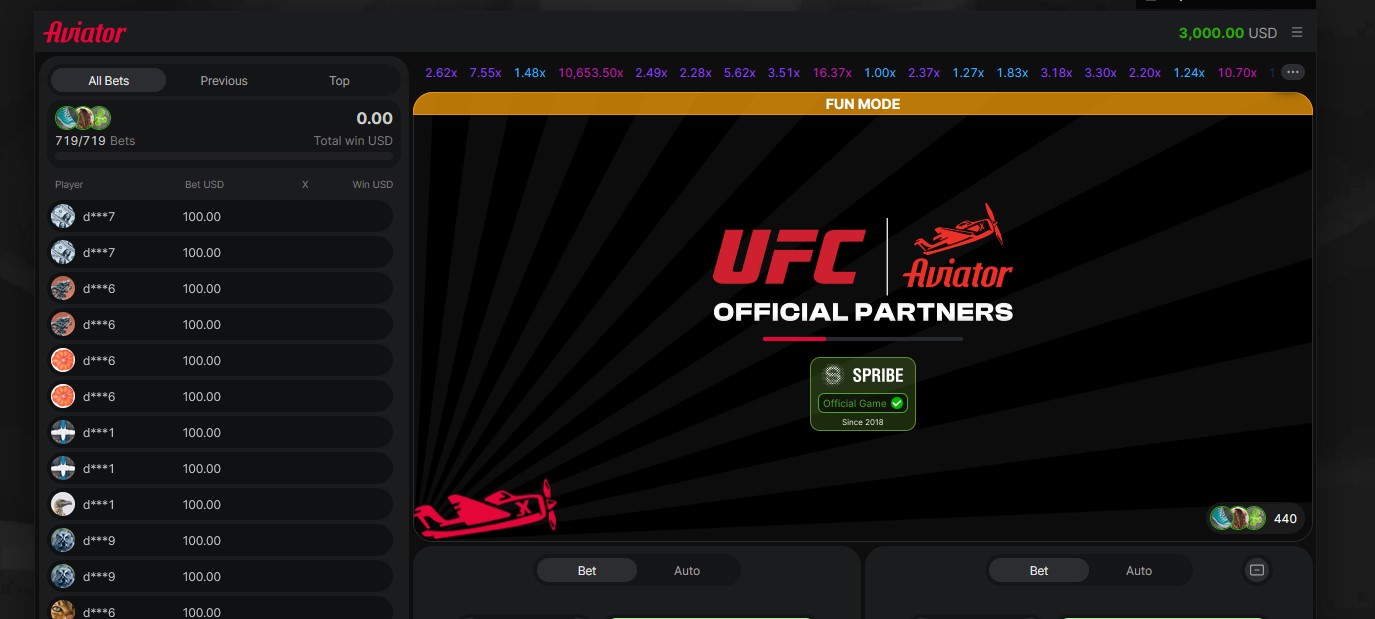Click the Aviator logo in the header
The image size is (1375, 619).
tap(85, 33)
